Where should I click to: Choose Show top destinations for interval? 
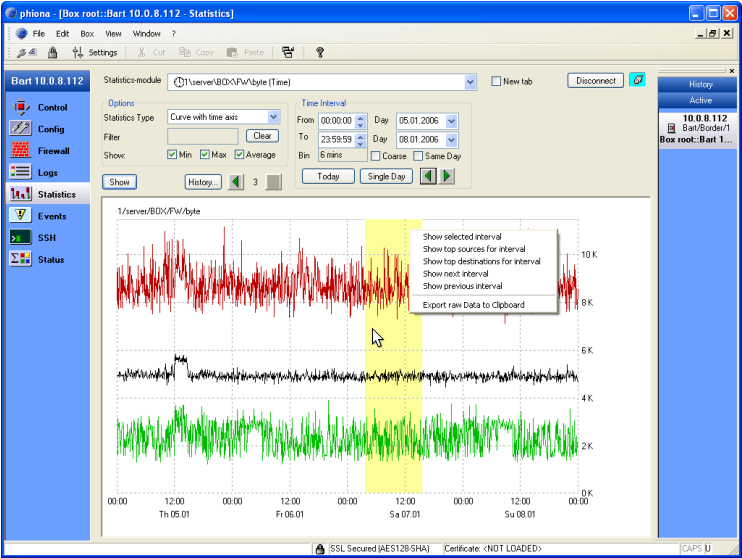[483, 261]
